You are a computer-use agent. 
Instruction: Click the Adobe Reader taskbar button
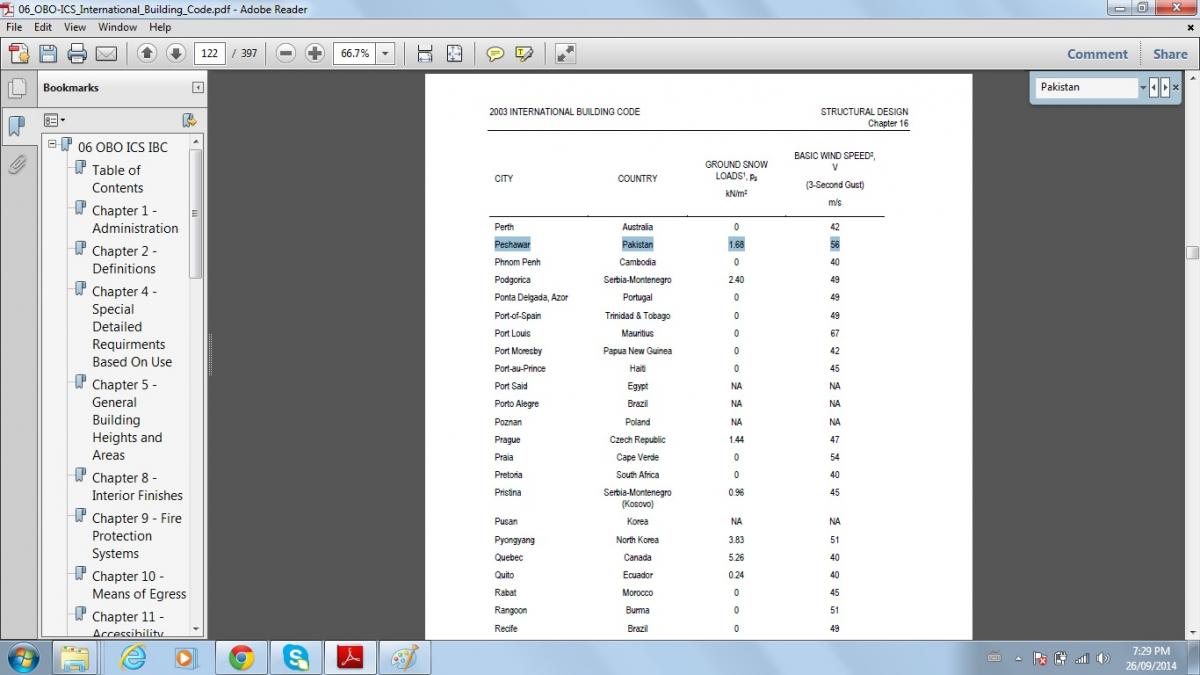coord(349,658)
